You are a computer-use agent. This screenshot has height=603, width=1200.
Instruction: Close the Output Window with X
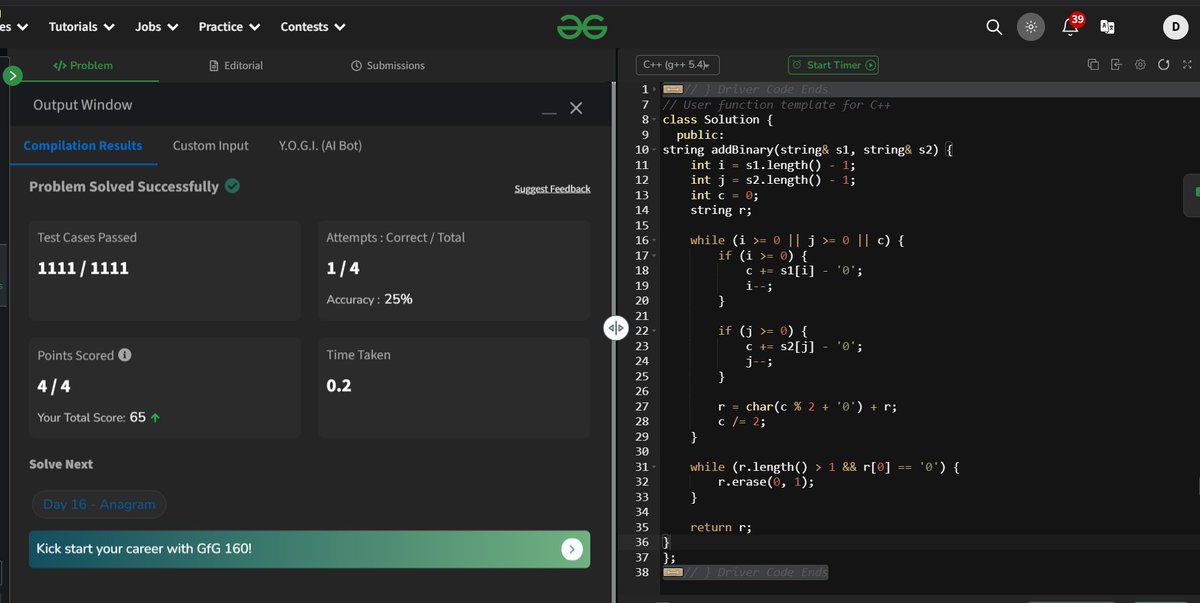[x=576, y=108]
